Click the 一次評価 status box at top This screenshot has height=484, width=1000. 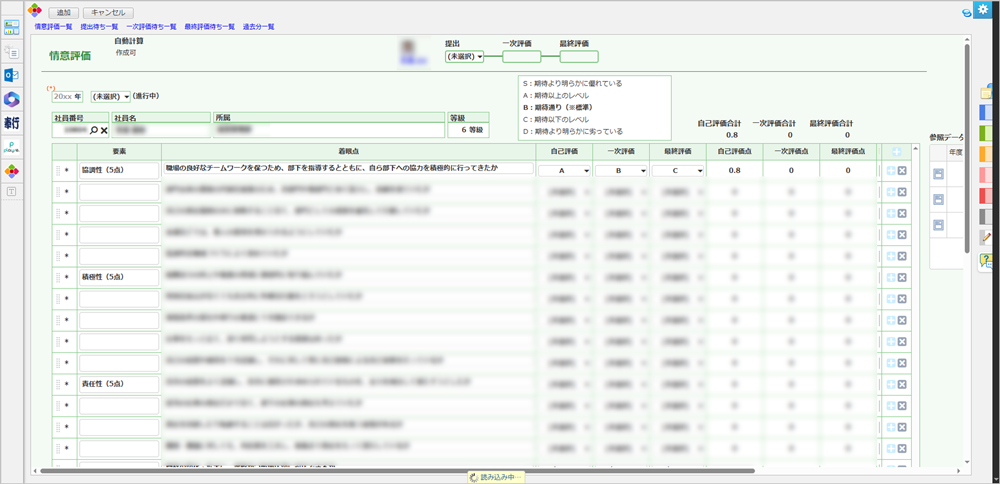522,57
